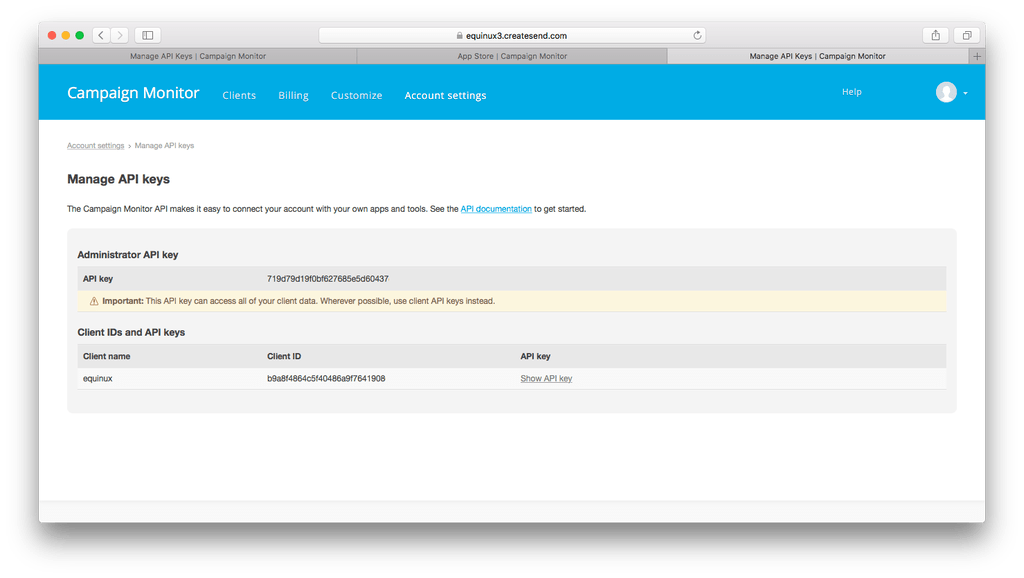Screen dimensions: 1024x578
Task: Click the API key column header in clients table
Action: (536, 357)
